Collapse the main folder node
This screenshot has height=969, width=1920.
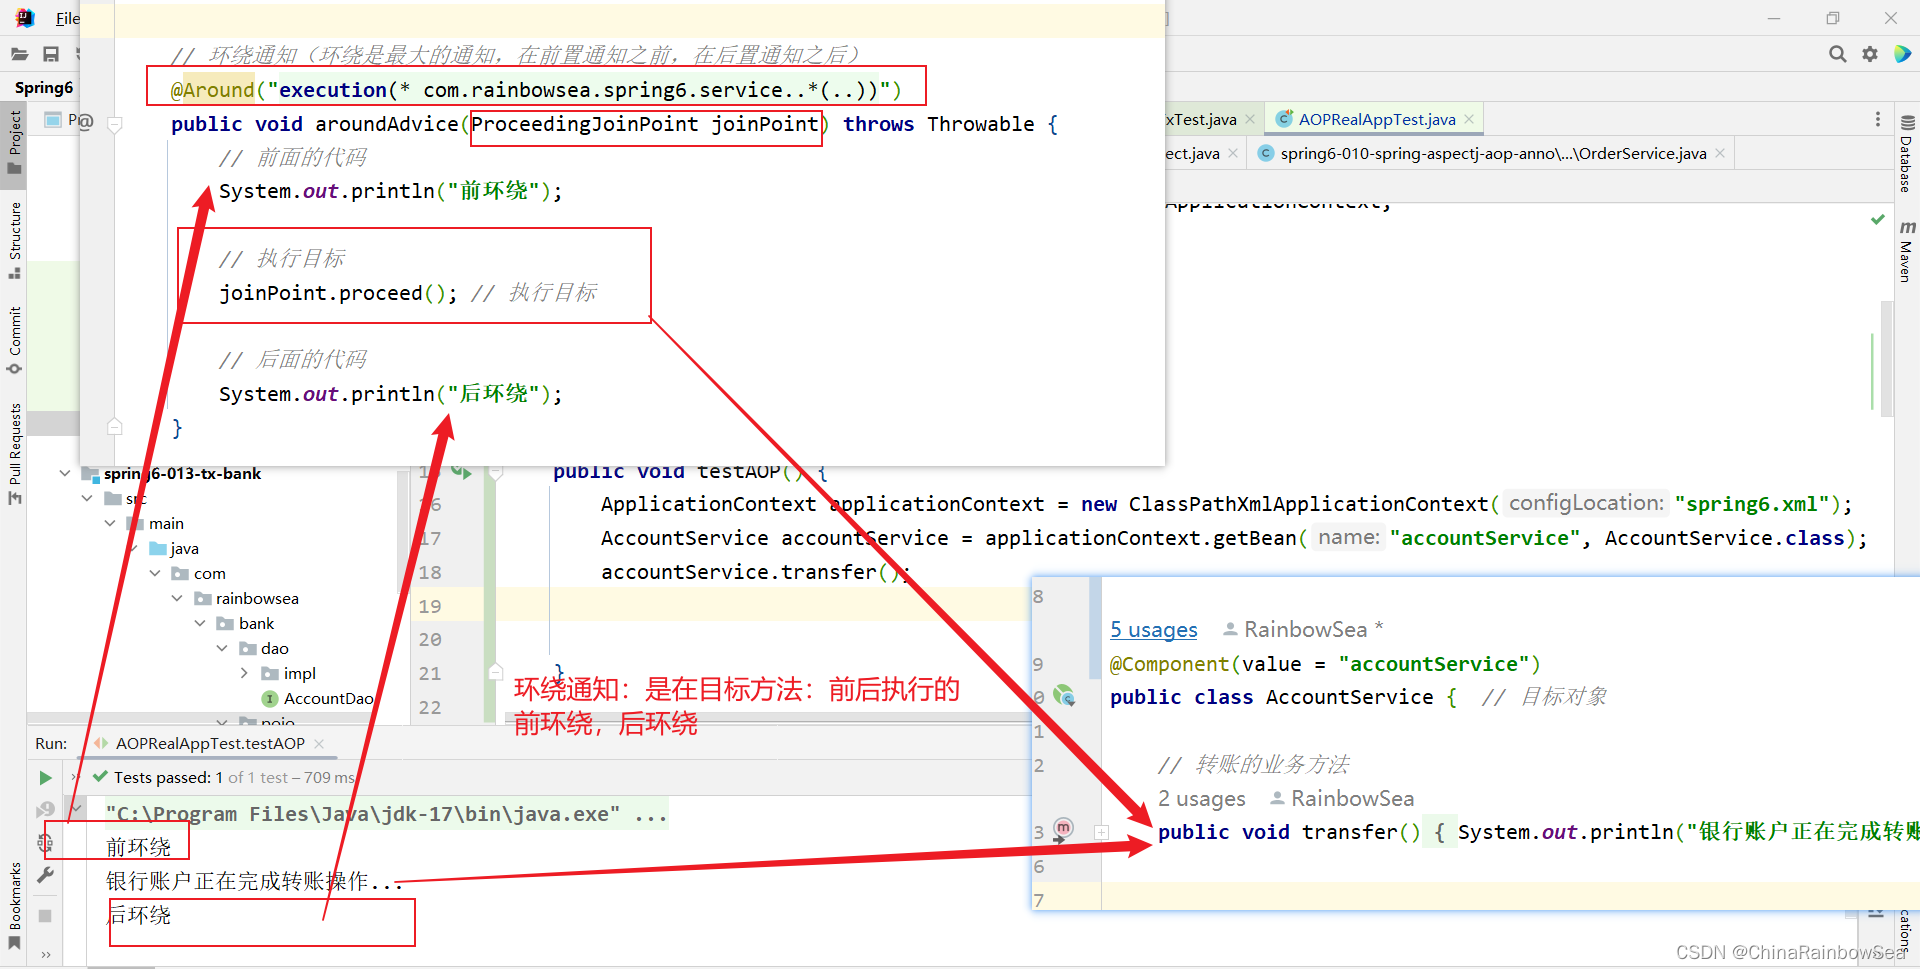pos(110,523)
